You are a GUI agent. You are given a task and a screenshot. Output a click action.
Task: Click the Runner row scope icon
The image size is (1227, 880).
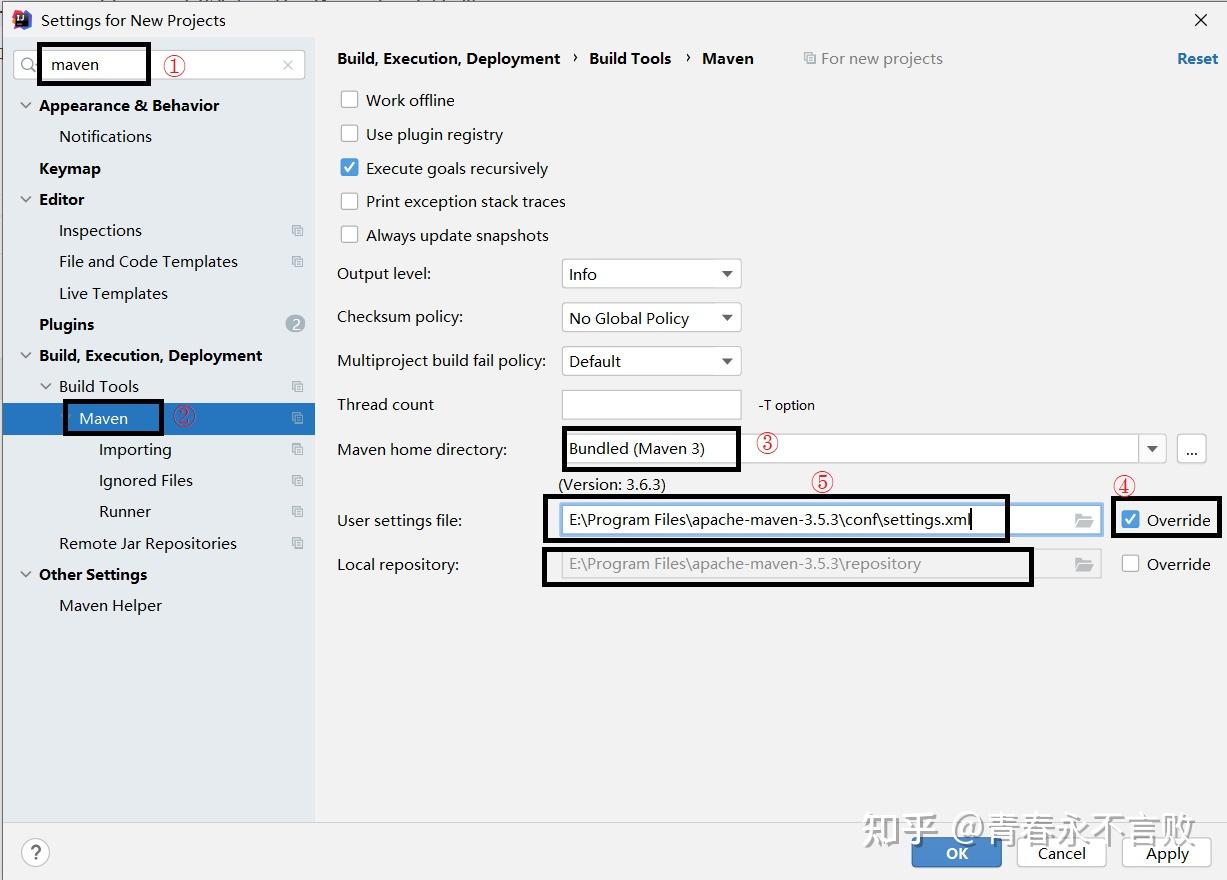point(297,511)
